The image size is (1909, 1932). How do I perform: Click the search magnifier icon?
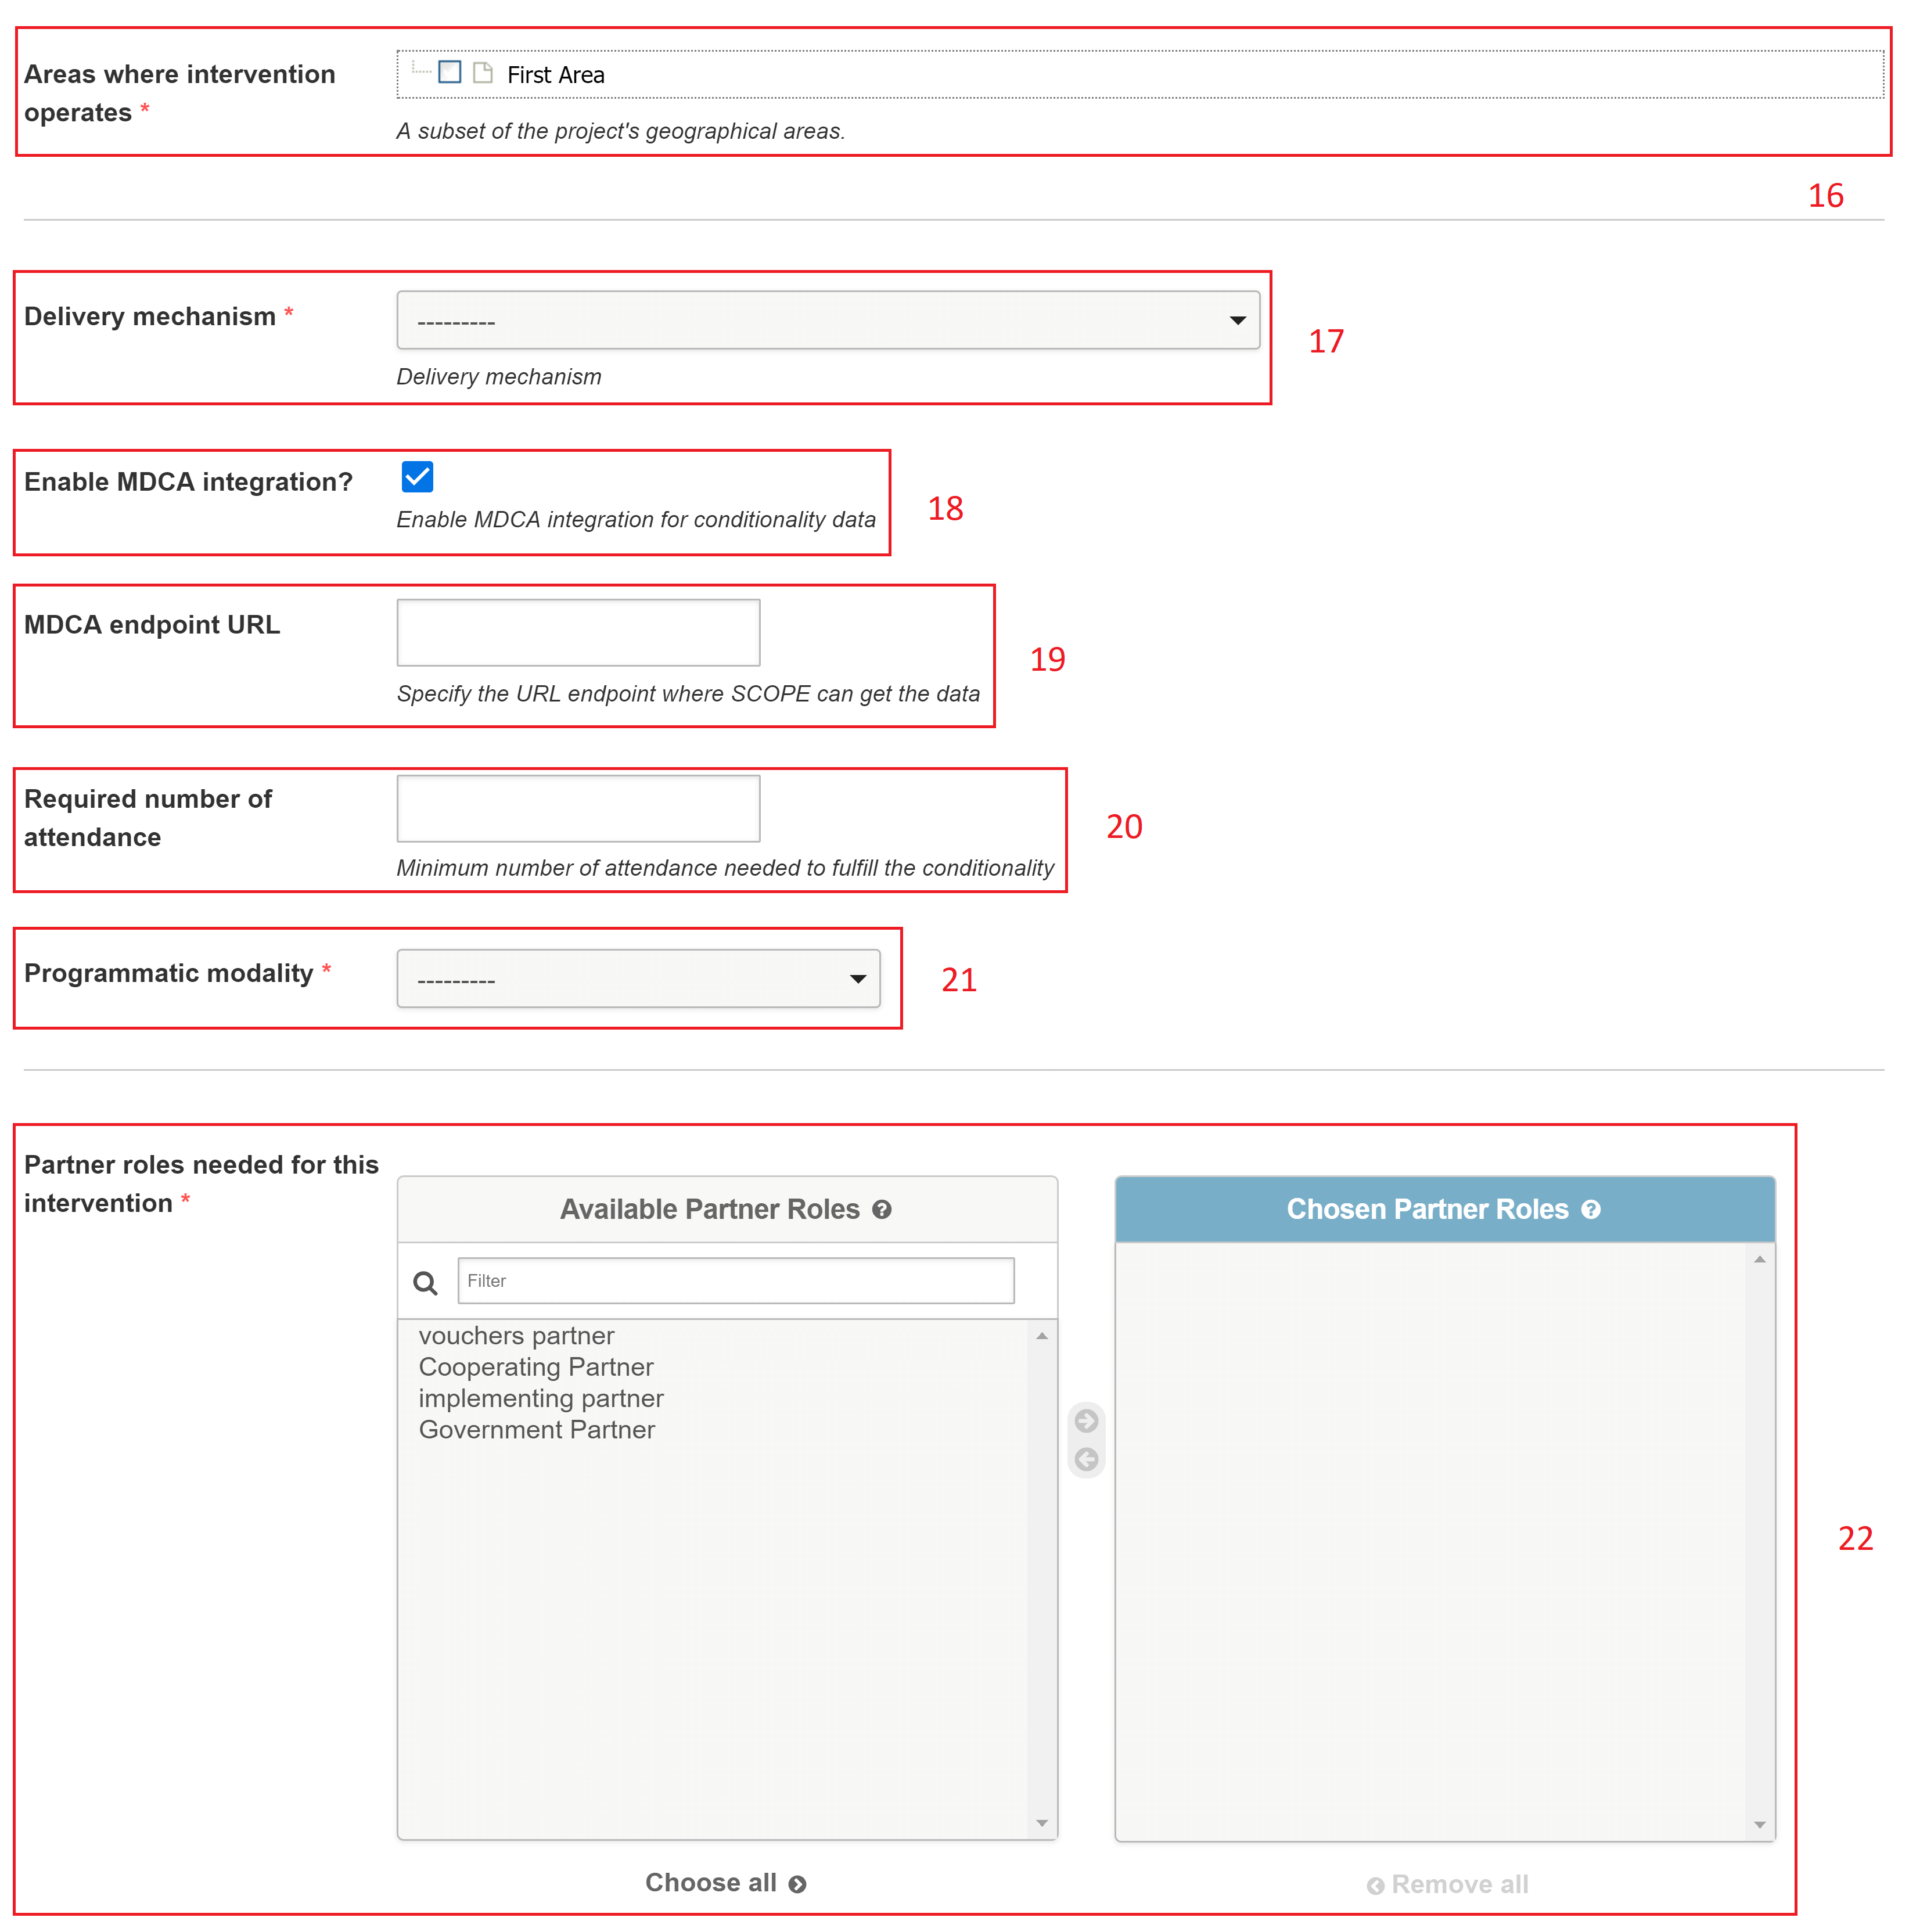tap(425, 1282)
